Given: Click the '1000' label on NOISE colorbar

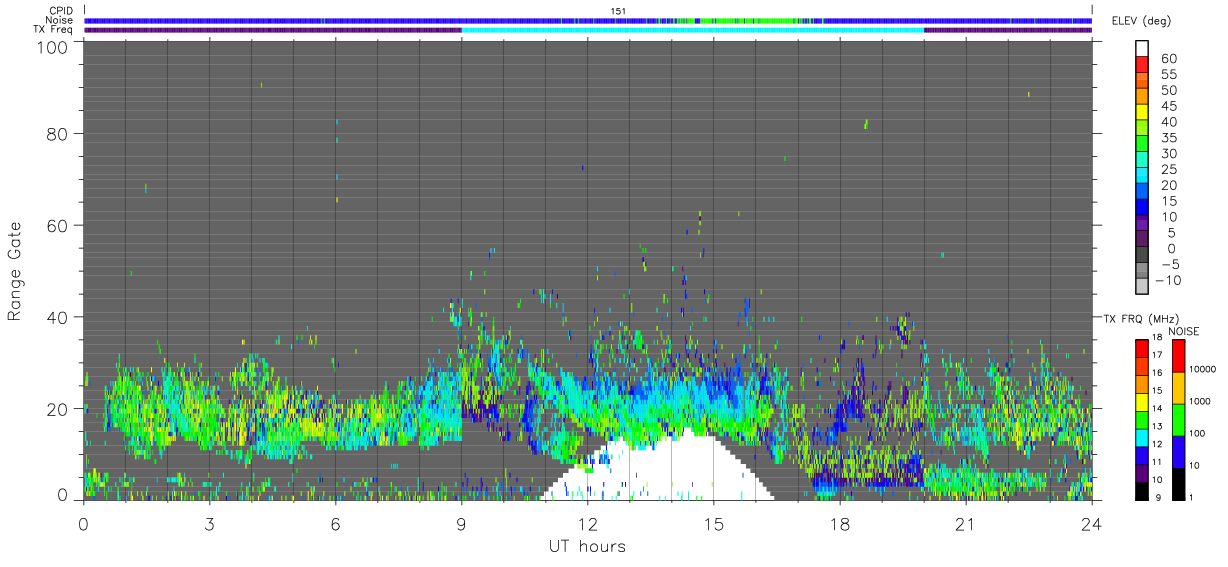Looking at the screenshot, I should tap(1199, 402).
